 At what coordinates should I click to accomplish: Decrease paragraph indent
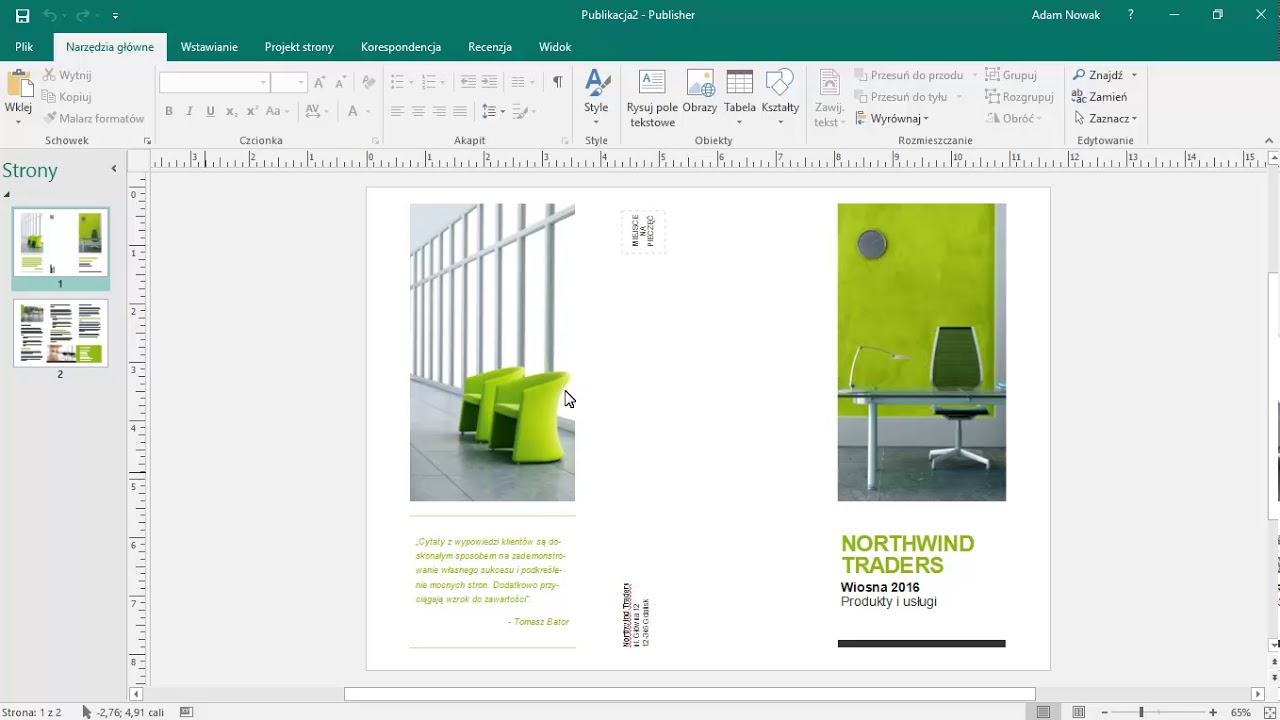[468, 83]
